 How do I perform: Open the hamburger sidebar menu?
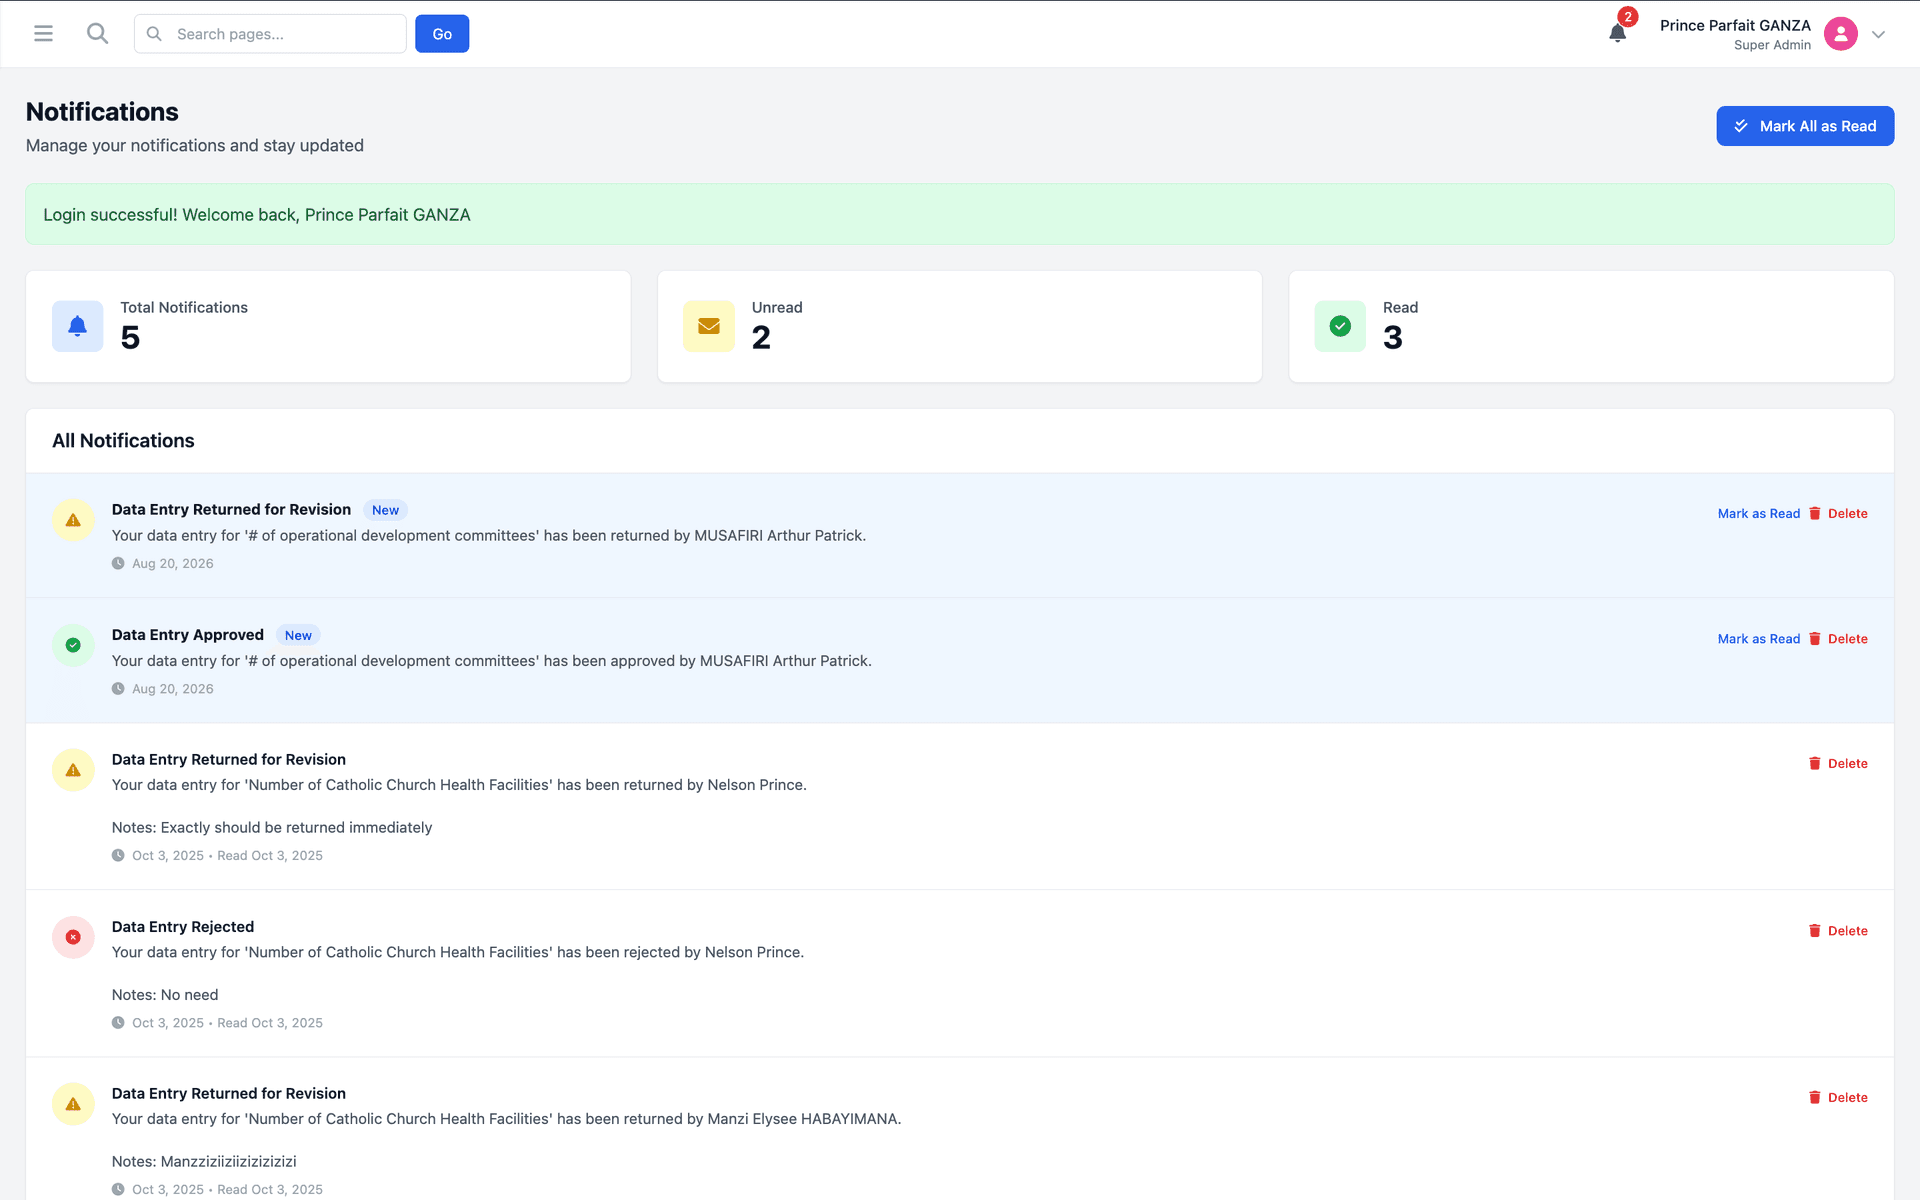pyautogui.click(x=43, y=34)
